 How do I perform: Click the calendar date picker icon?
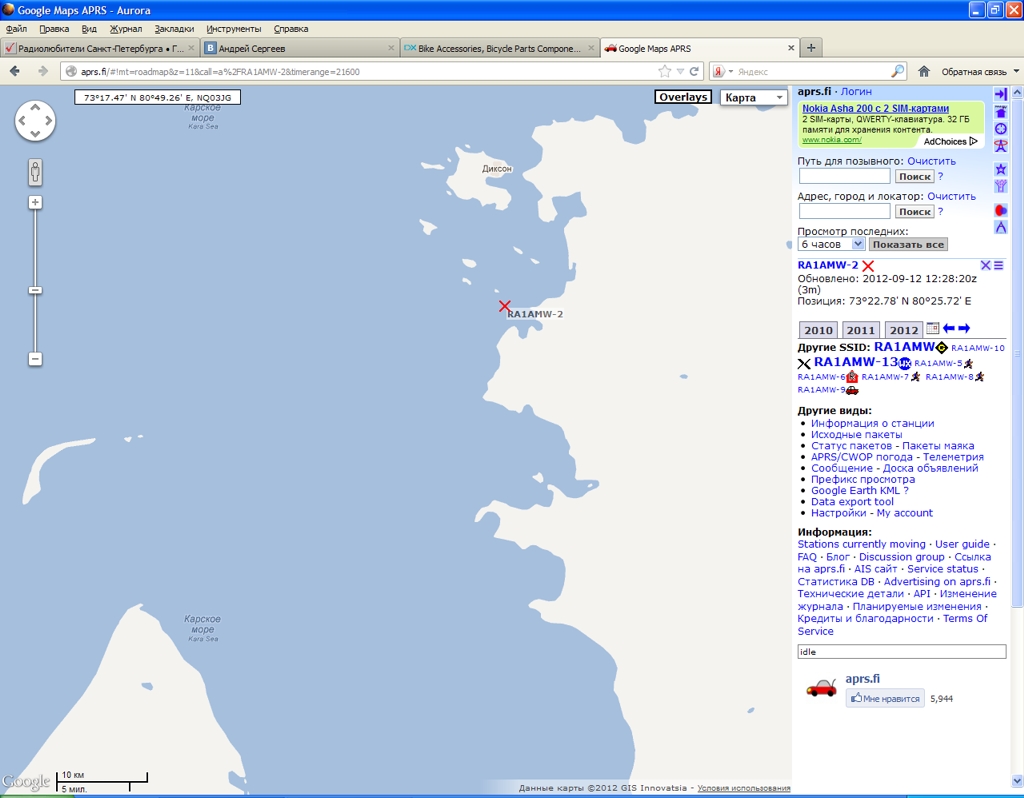(x=933, y=328)
